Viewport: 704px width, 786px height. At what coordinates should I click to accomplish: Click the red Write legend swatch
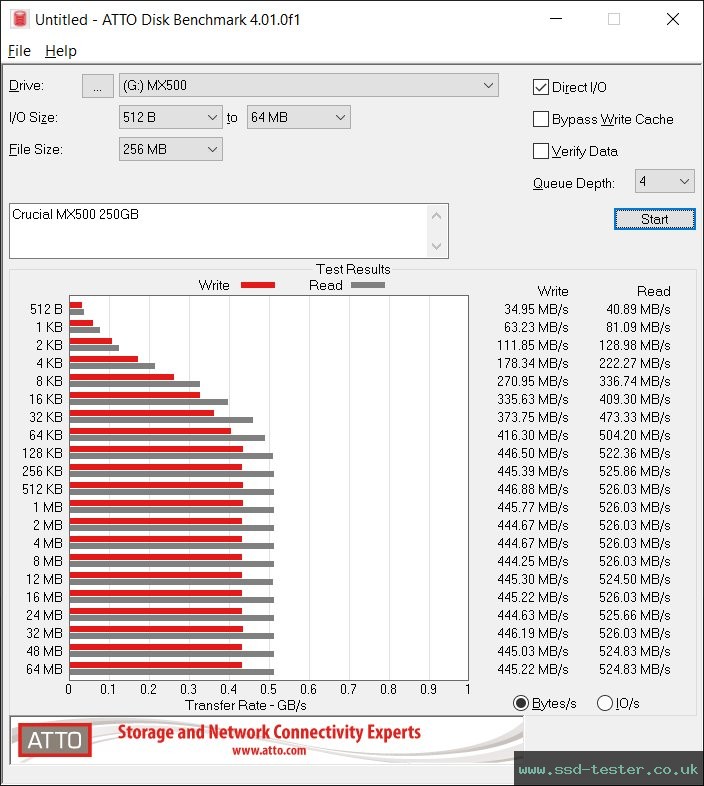click(x=258, y=285)
